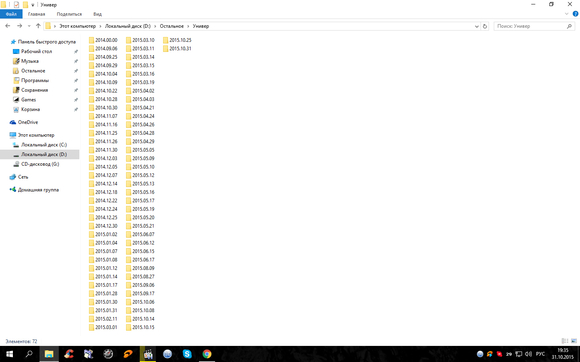This screenshot has width=580, height=362.
Task: Click Остальное in the breadcrumb path
Action: coord(172,26)
